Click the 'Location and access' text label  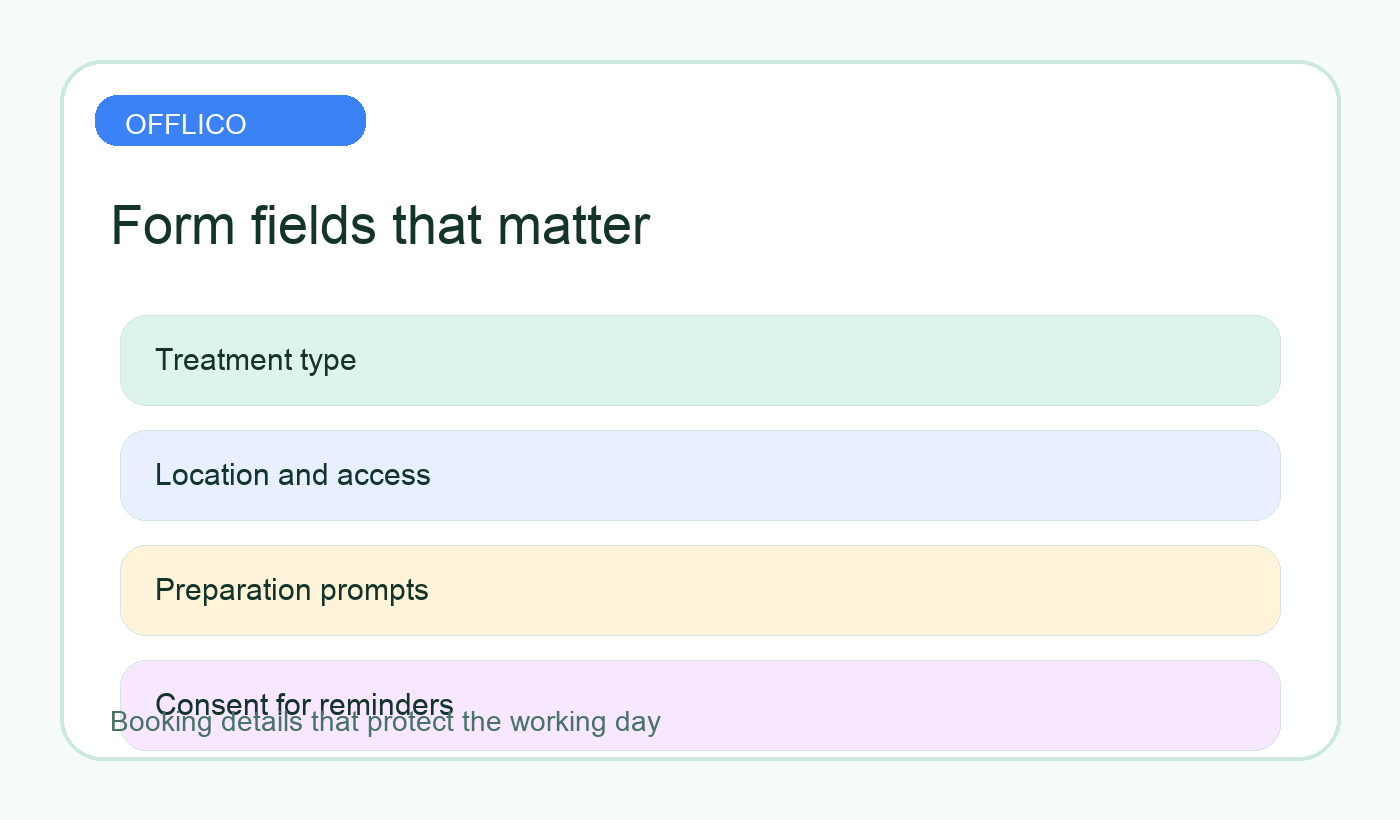click(293, 475)
